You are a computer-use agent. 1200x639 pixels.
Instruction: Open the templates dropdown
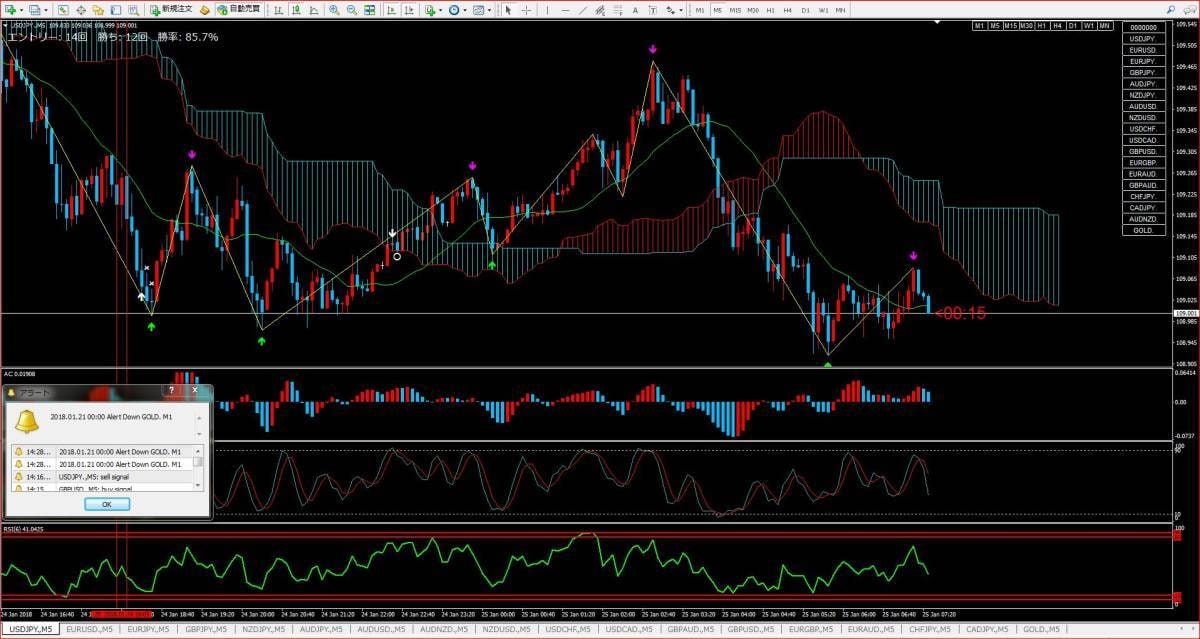point(482,9)
